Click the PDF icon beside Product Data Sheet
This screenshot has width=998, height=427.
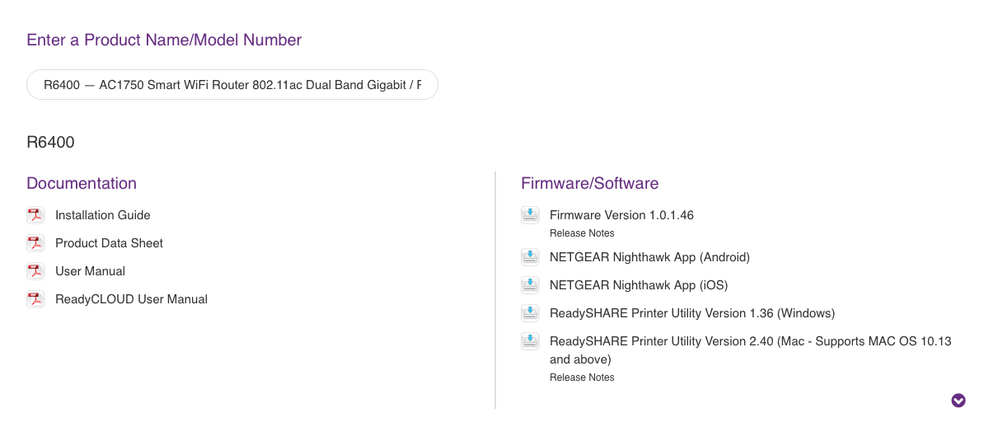pyautogui.click(x=36, y=243)
